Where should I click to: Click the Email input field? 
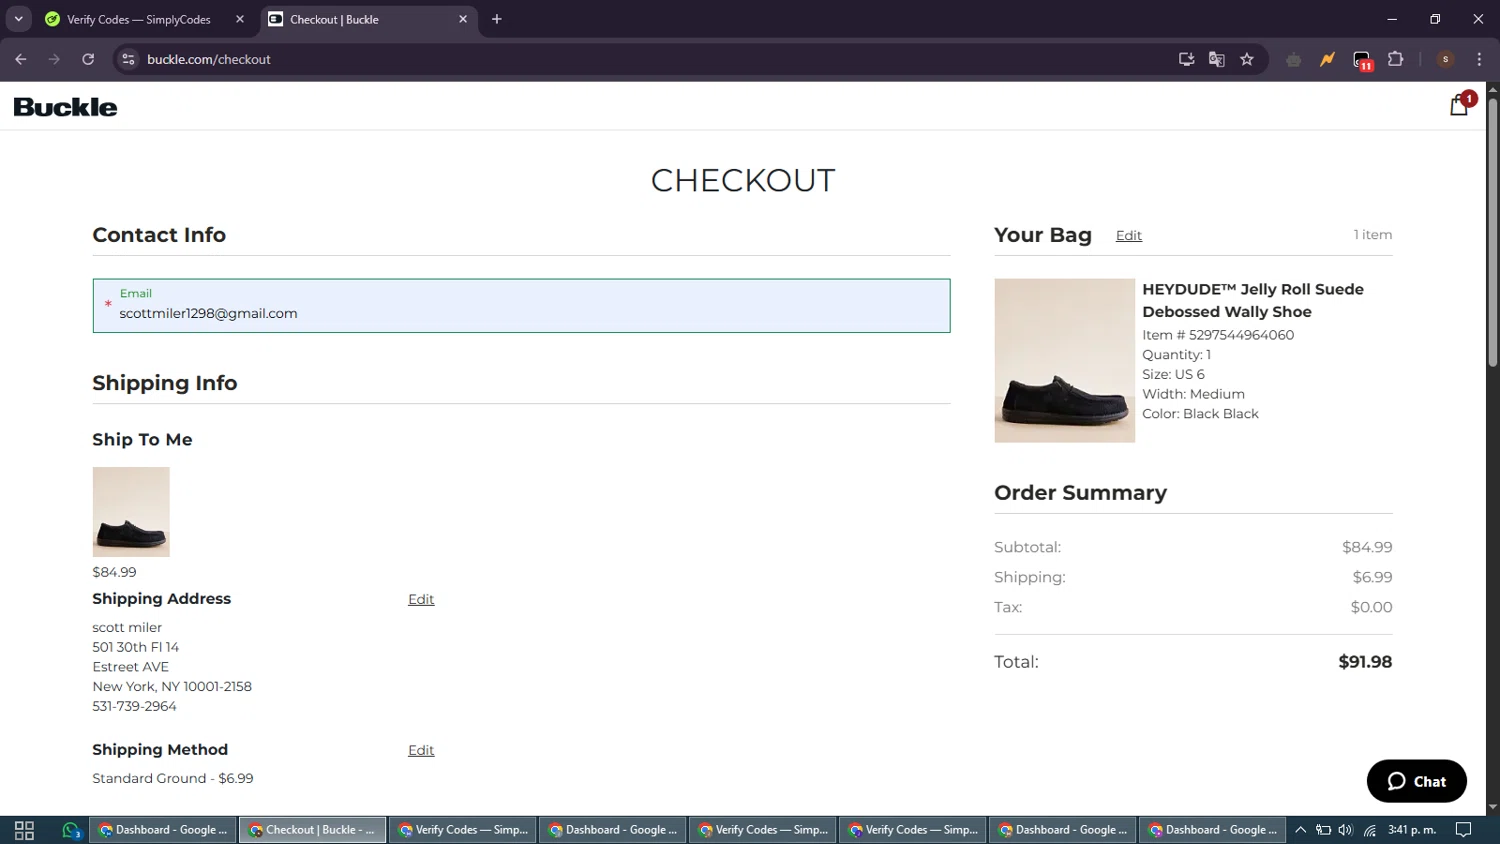(521, 306)
